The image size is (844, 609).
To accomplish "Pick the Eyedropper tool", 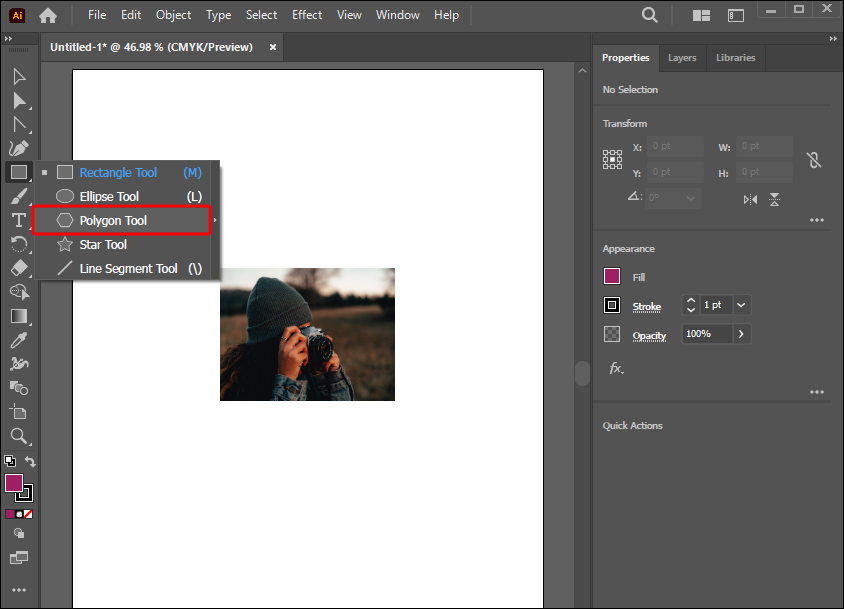I will click(x=18, y=341).
